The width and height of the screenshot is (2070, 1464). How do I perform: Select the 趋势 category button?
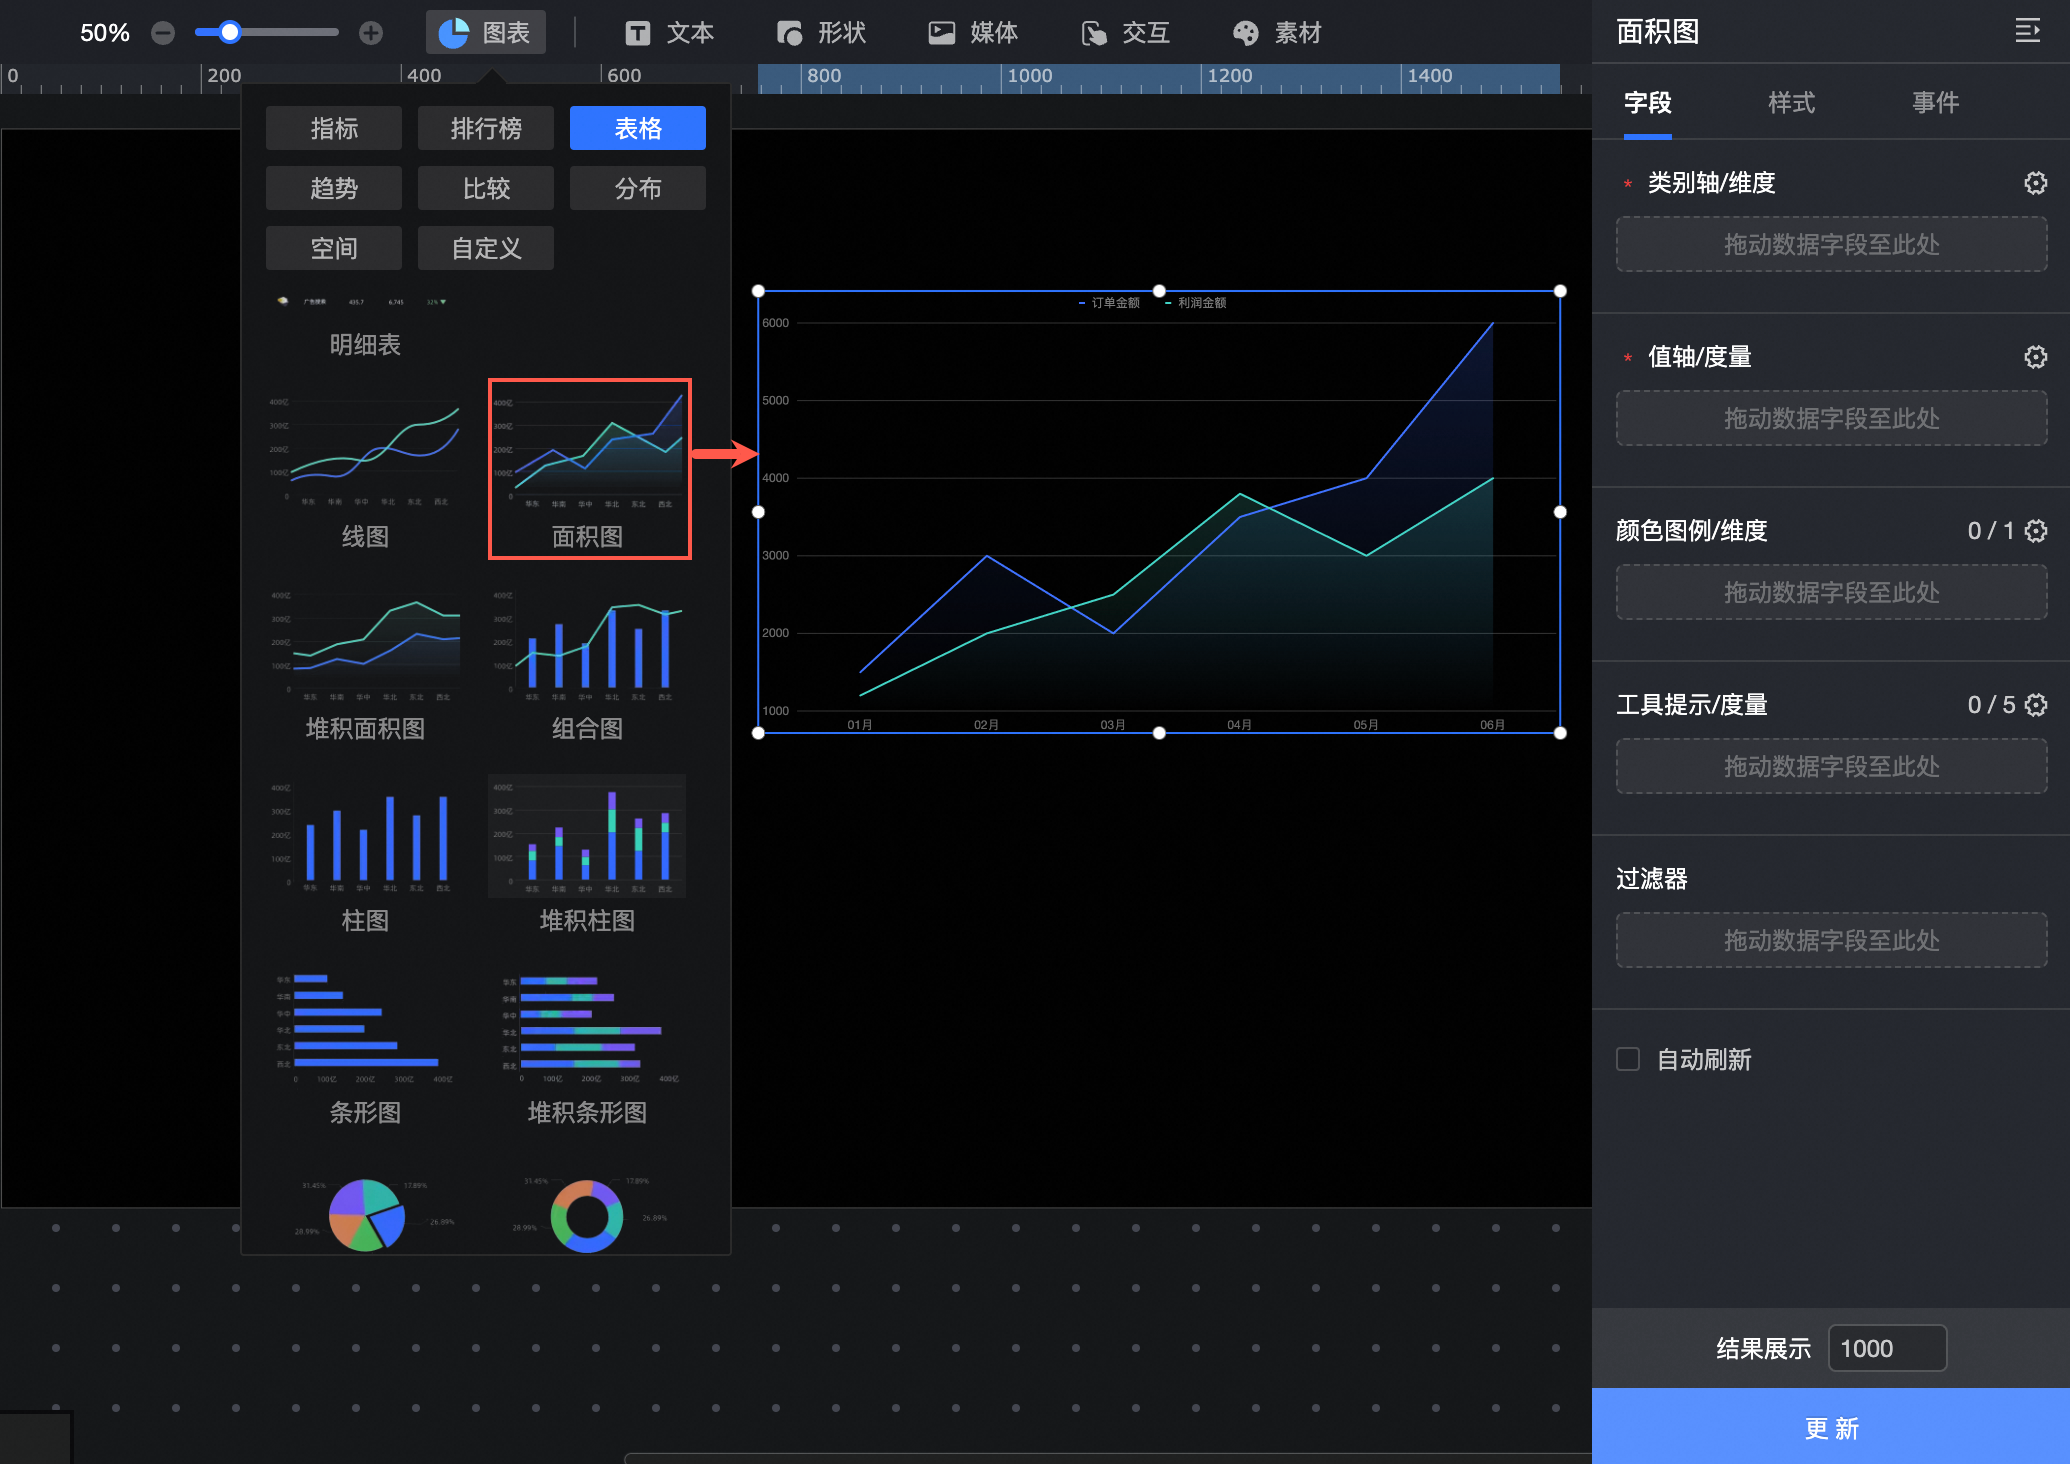[x=334, y=188]
